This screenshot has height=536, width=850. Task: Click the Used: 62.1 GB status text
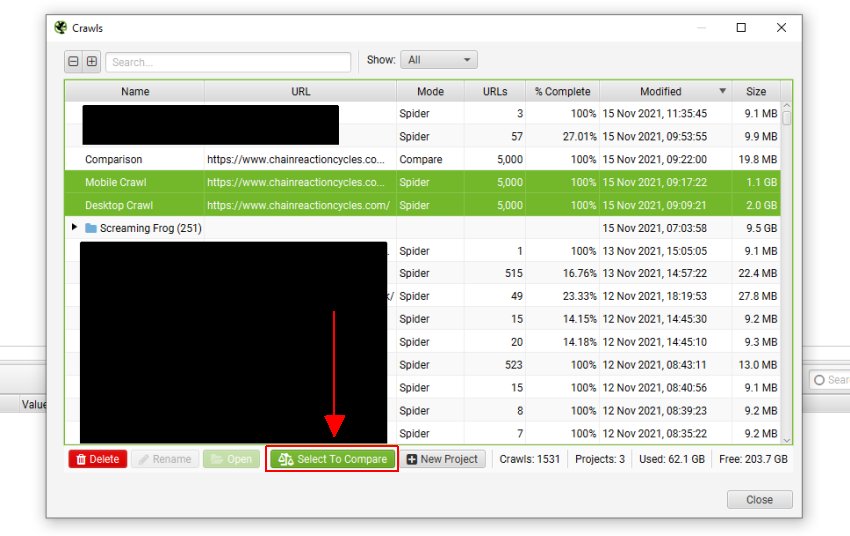coord(672,459)
